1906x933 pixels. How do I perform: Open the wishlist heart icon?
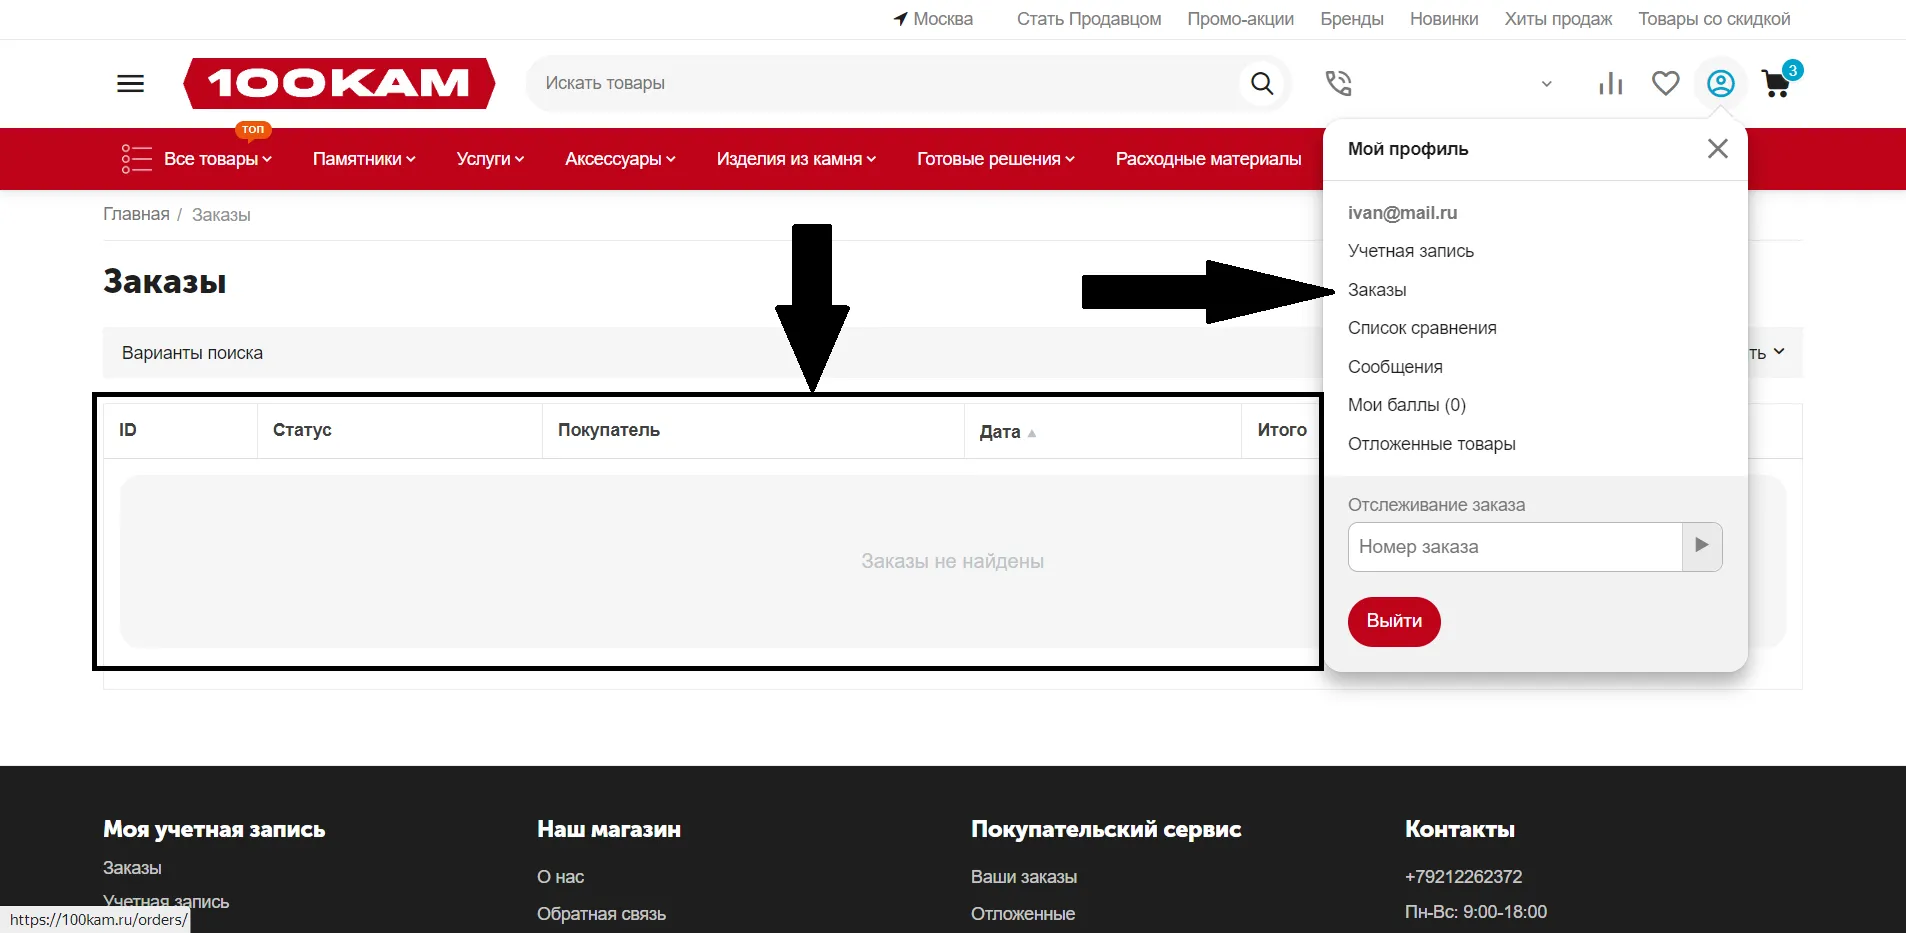coord(1665,83)
